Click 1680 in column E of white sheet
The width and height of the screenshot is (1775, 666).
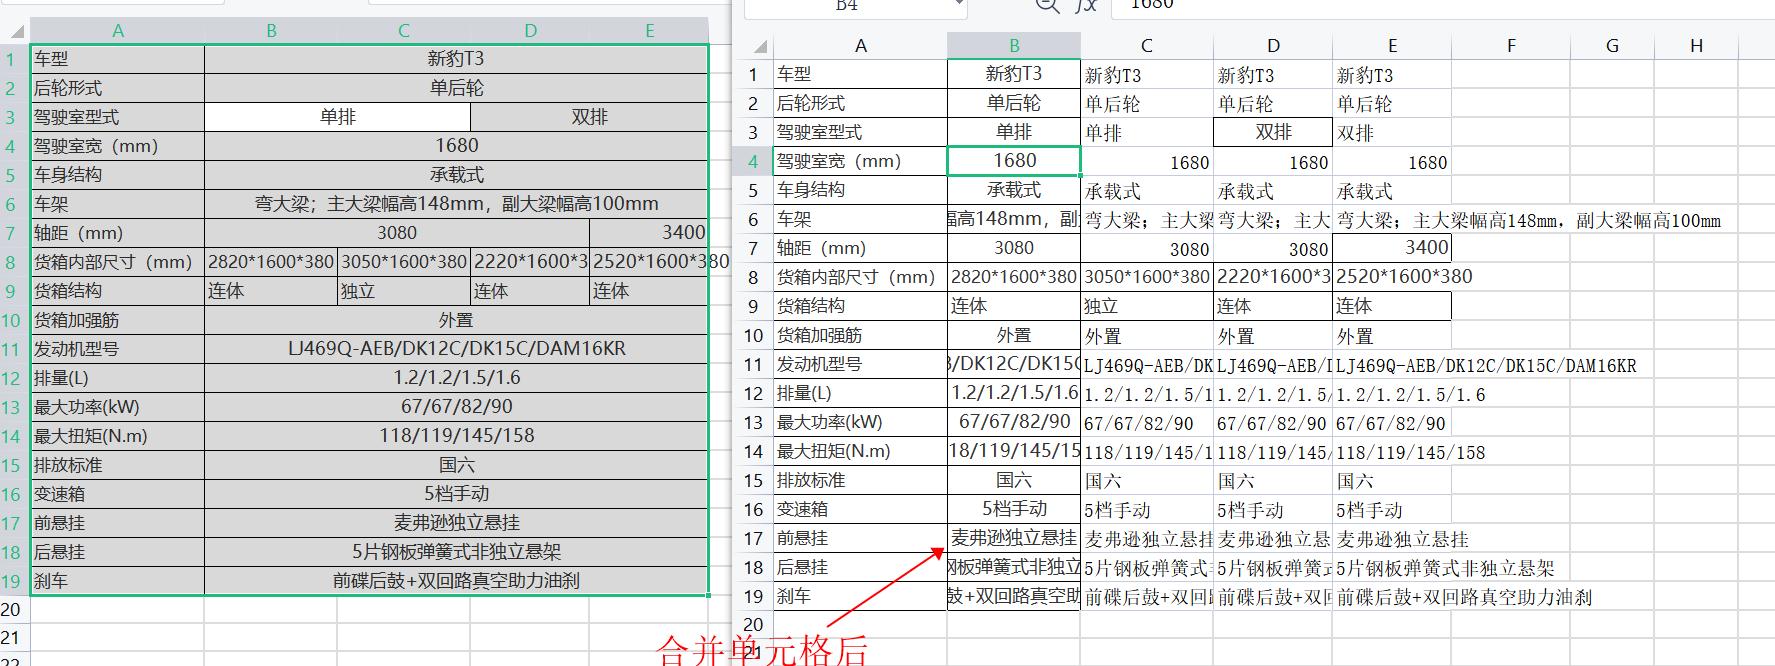1392,162
